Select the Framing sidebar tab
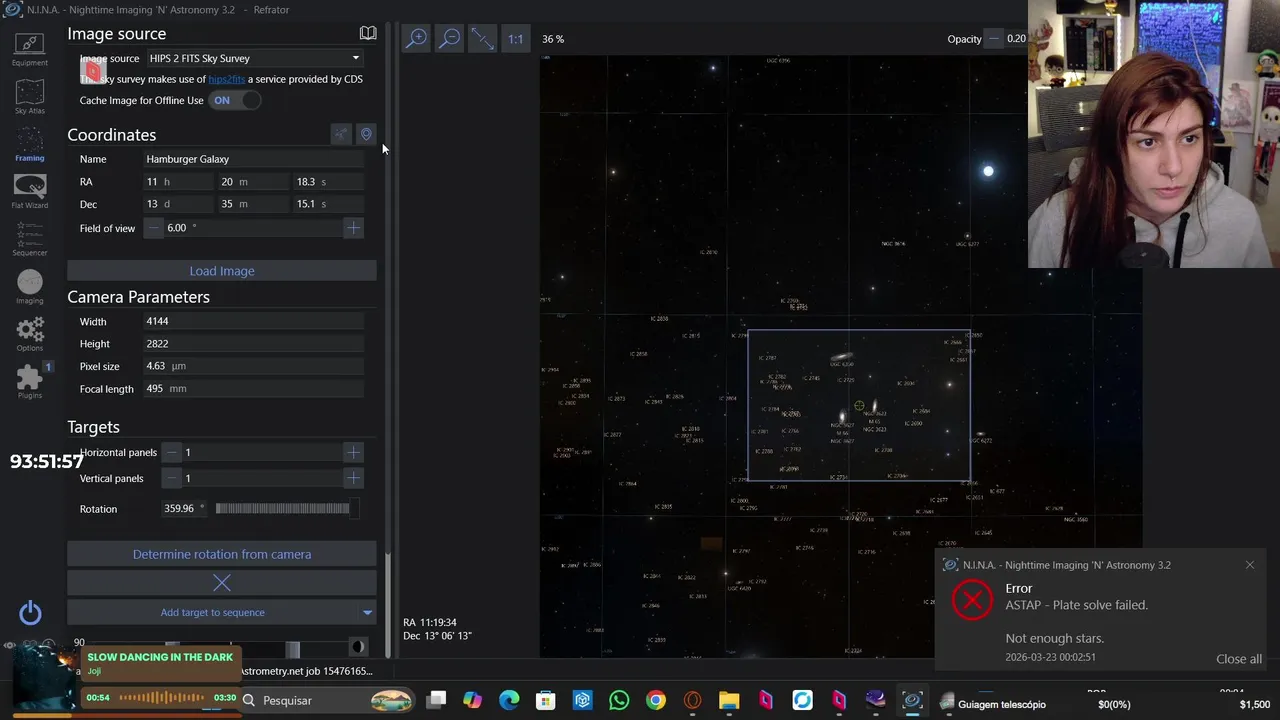This screenshot has width=1280, height=720. coord(30,144)
